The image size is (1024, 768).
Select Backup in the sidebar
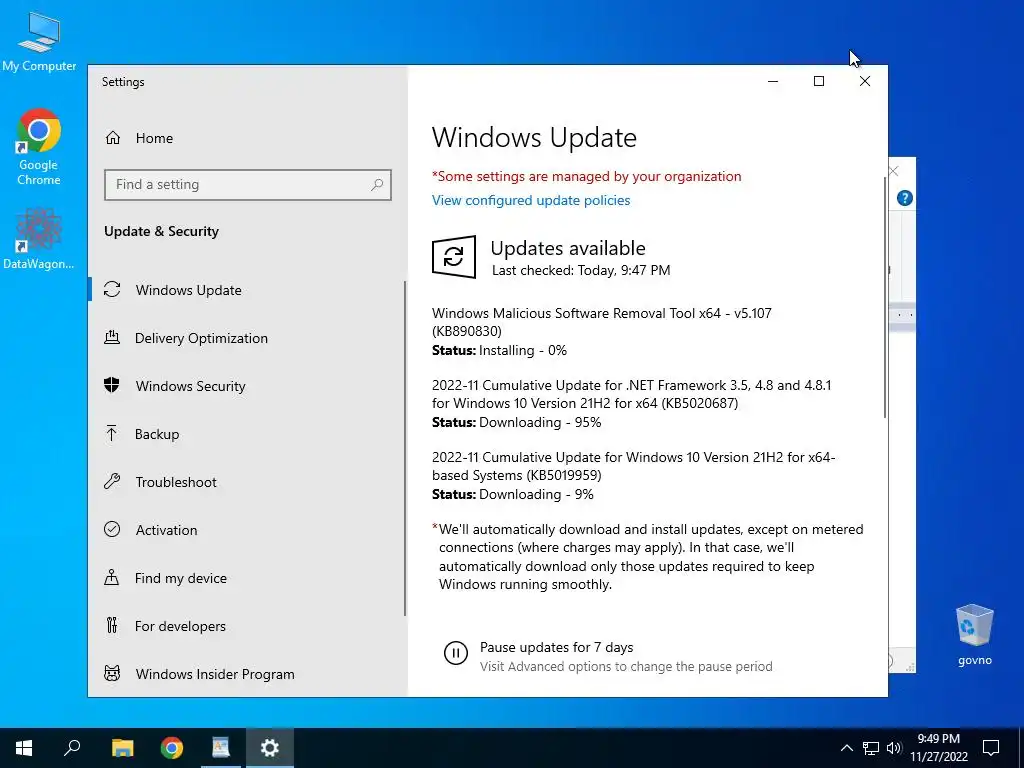click(247, 434)
